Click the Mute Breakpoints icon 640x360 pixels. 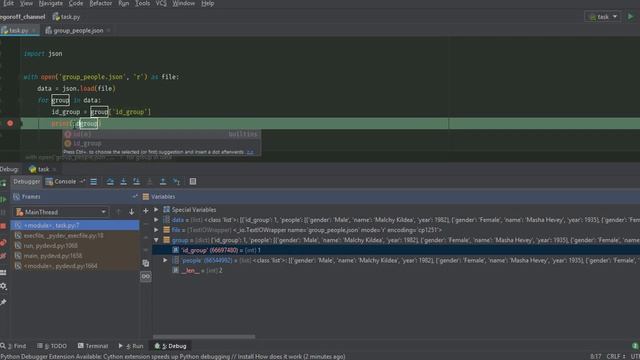coord(3,256)
